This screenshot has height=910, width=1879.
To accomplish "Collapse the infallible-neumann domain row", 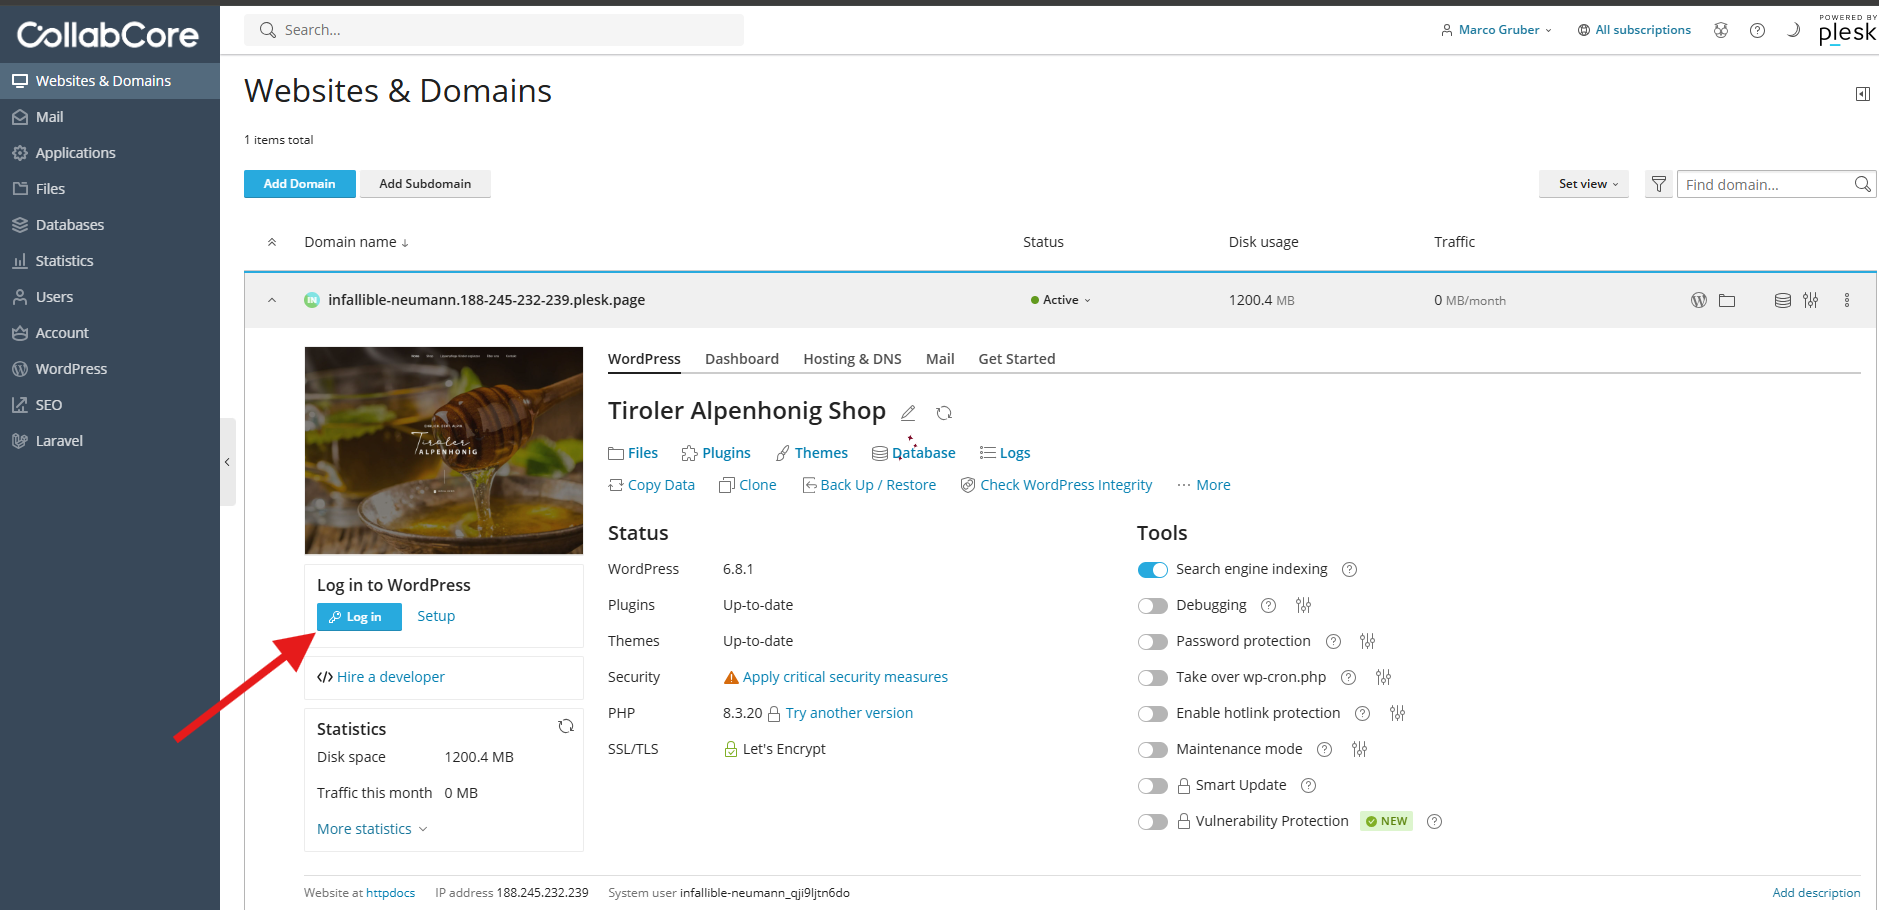I will click(x=272, y=300).
